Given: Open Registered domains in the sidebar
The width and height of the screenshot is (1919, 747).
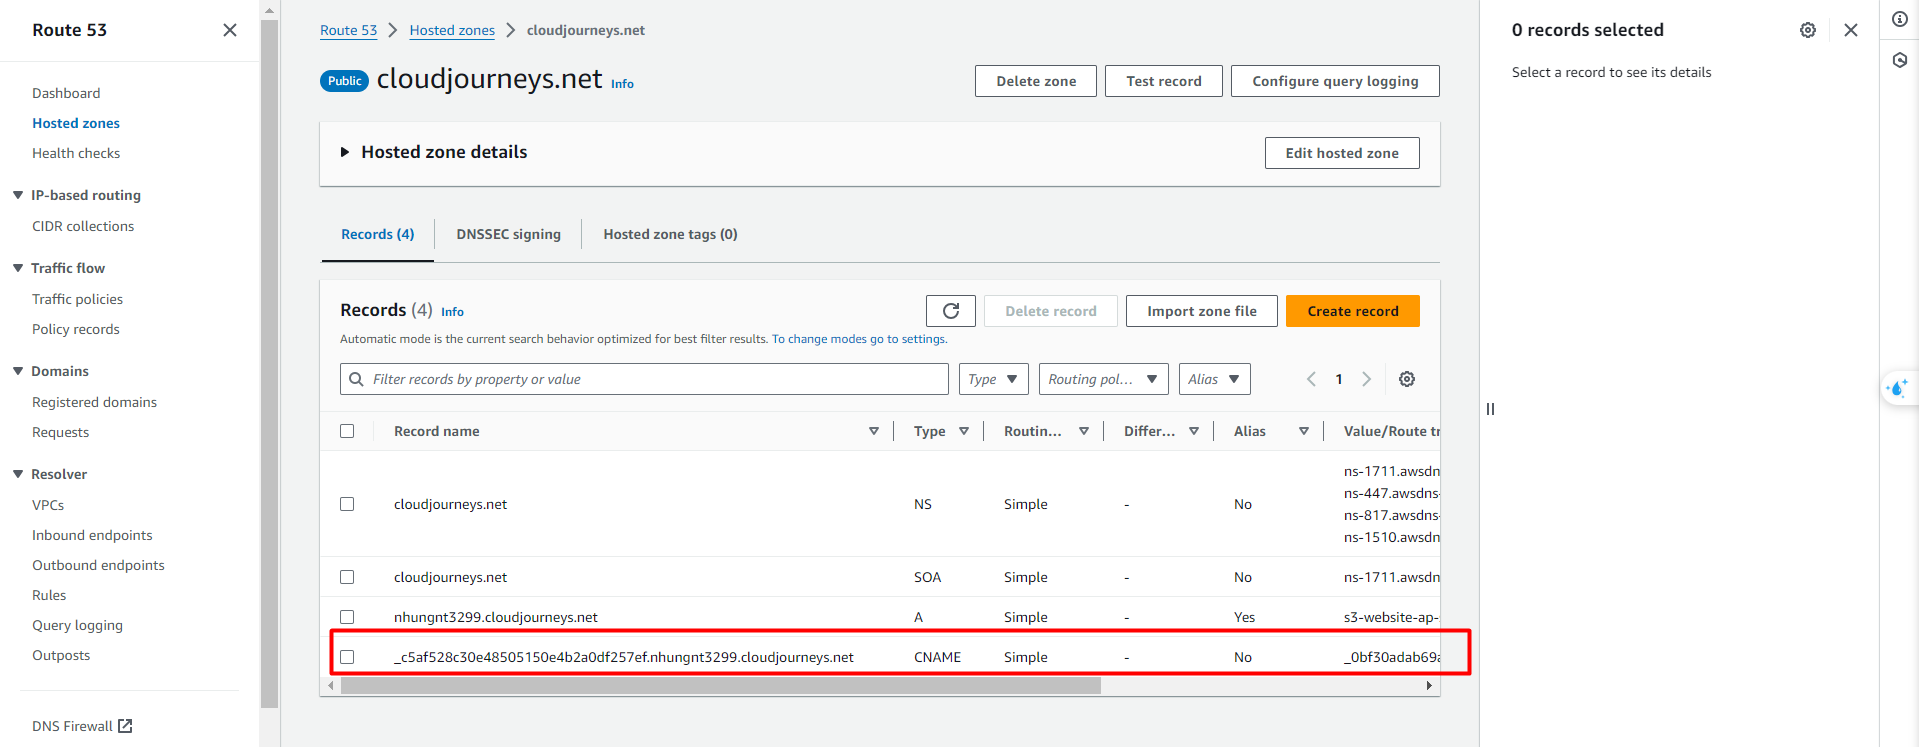Looking at the screenshot, I should coord(94,402).
